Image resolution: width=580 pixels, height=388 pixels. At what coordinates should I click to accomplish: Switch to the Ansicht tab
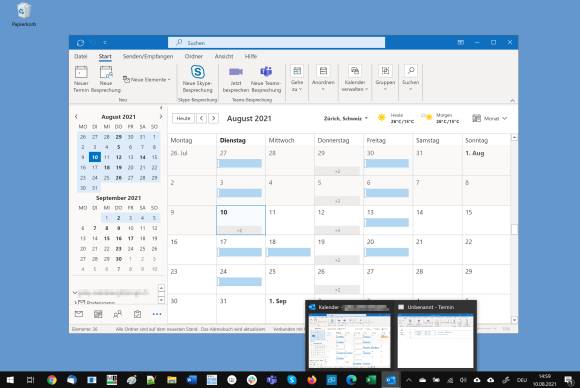[x=224, y=56]
